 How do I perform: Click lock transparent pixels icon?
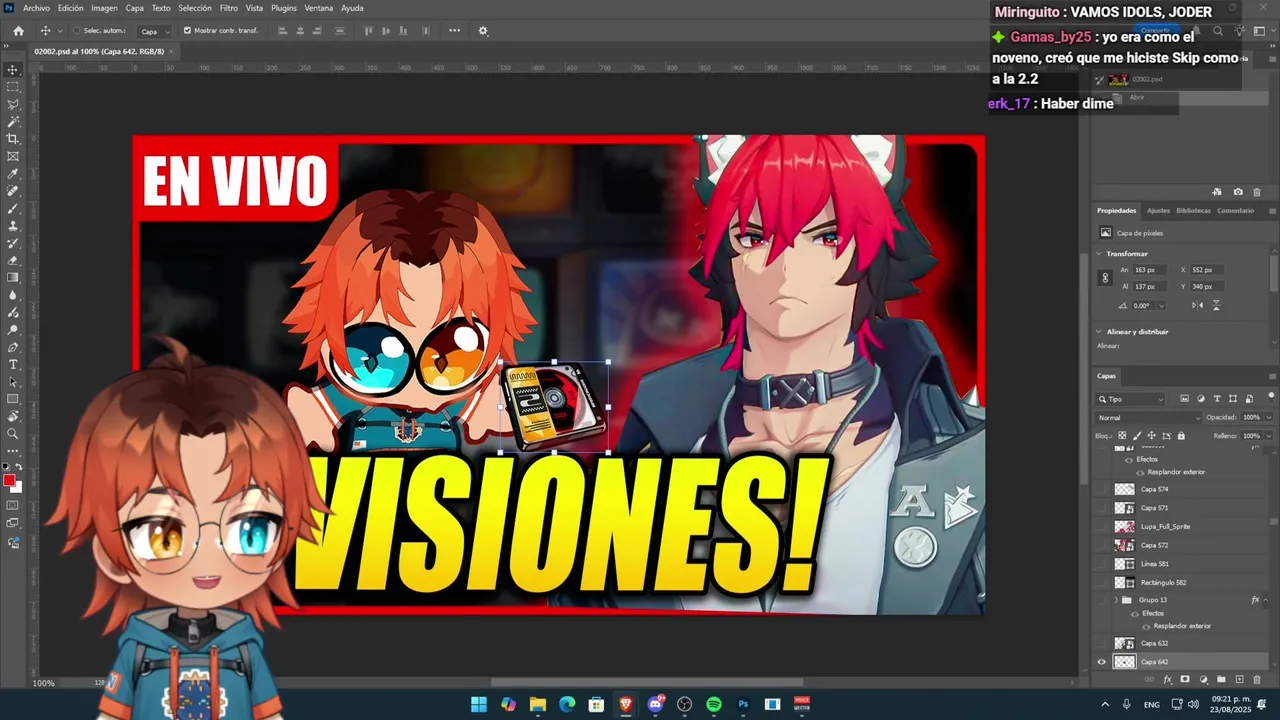(1122, 436)
